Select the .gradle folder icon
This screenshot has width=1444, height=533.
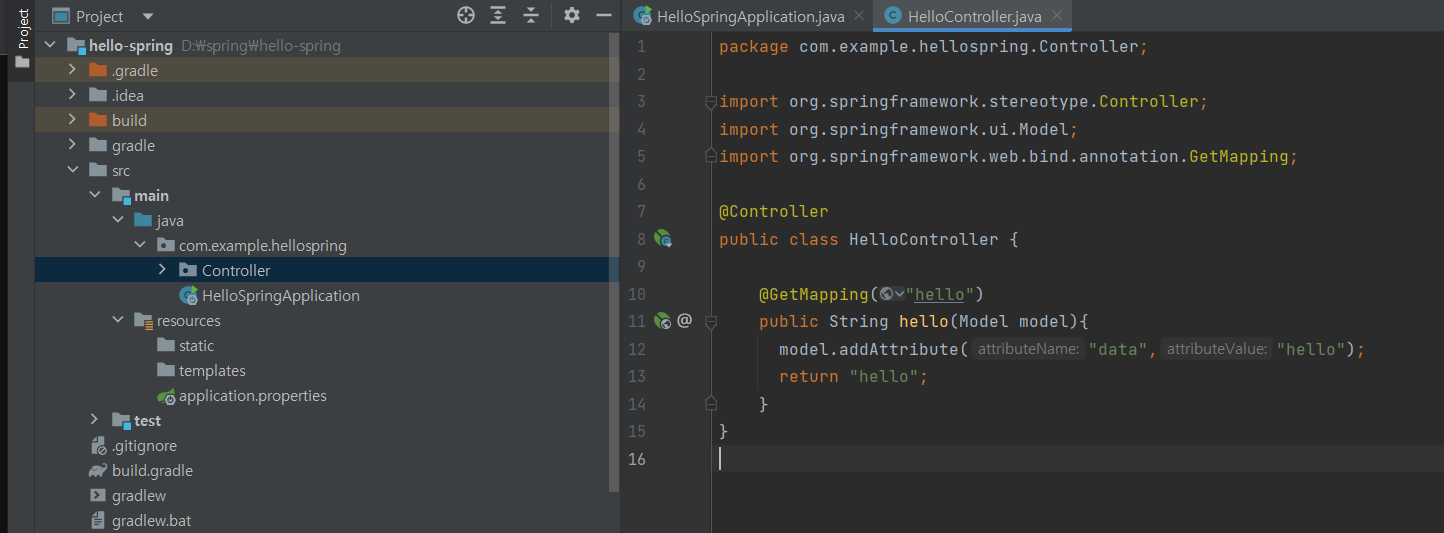tap(97, 71)
